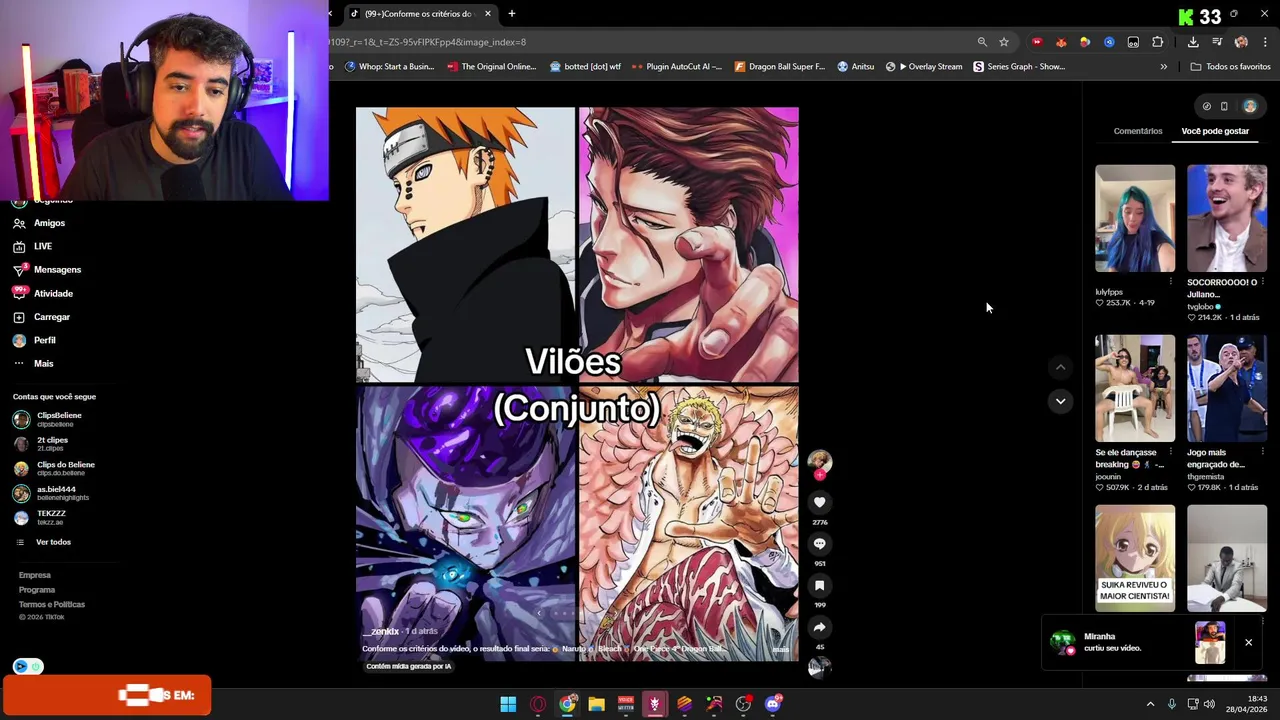1280x720 pixels.
Task: Open the Series Graph bookmark
Action: pyautogui.click(x=1019, y=67)
